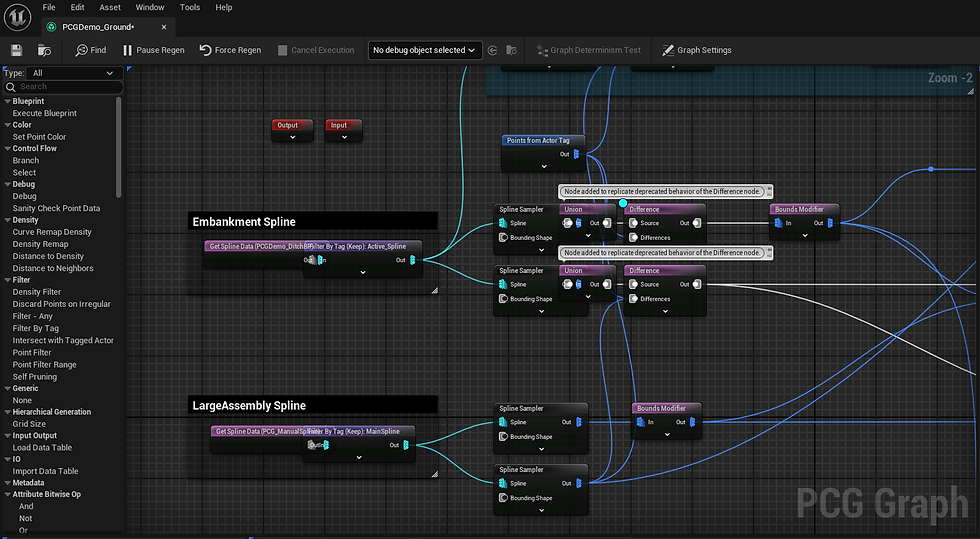
Task: Open the Help menu
Action: (224, 8)
